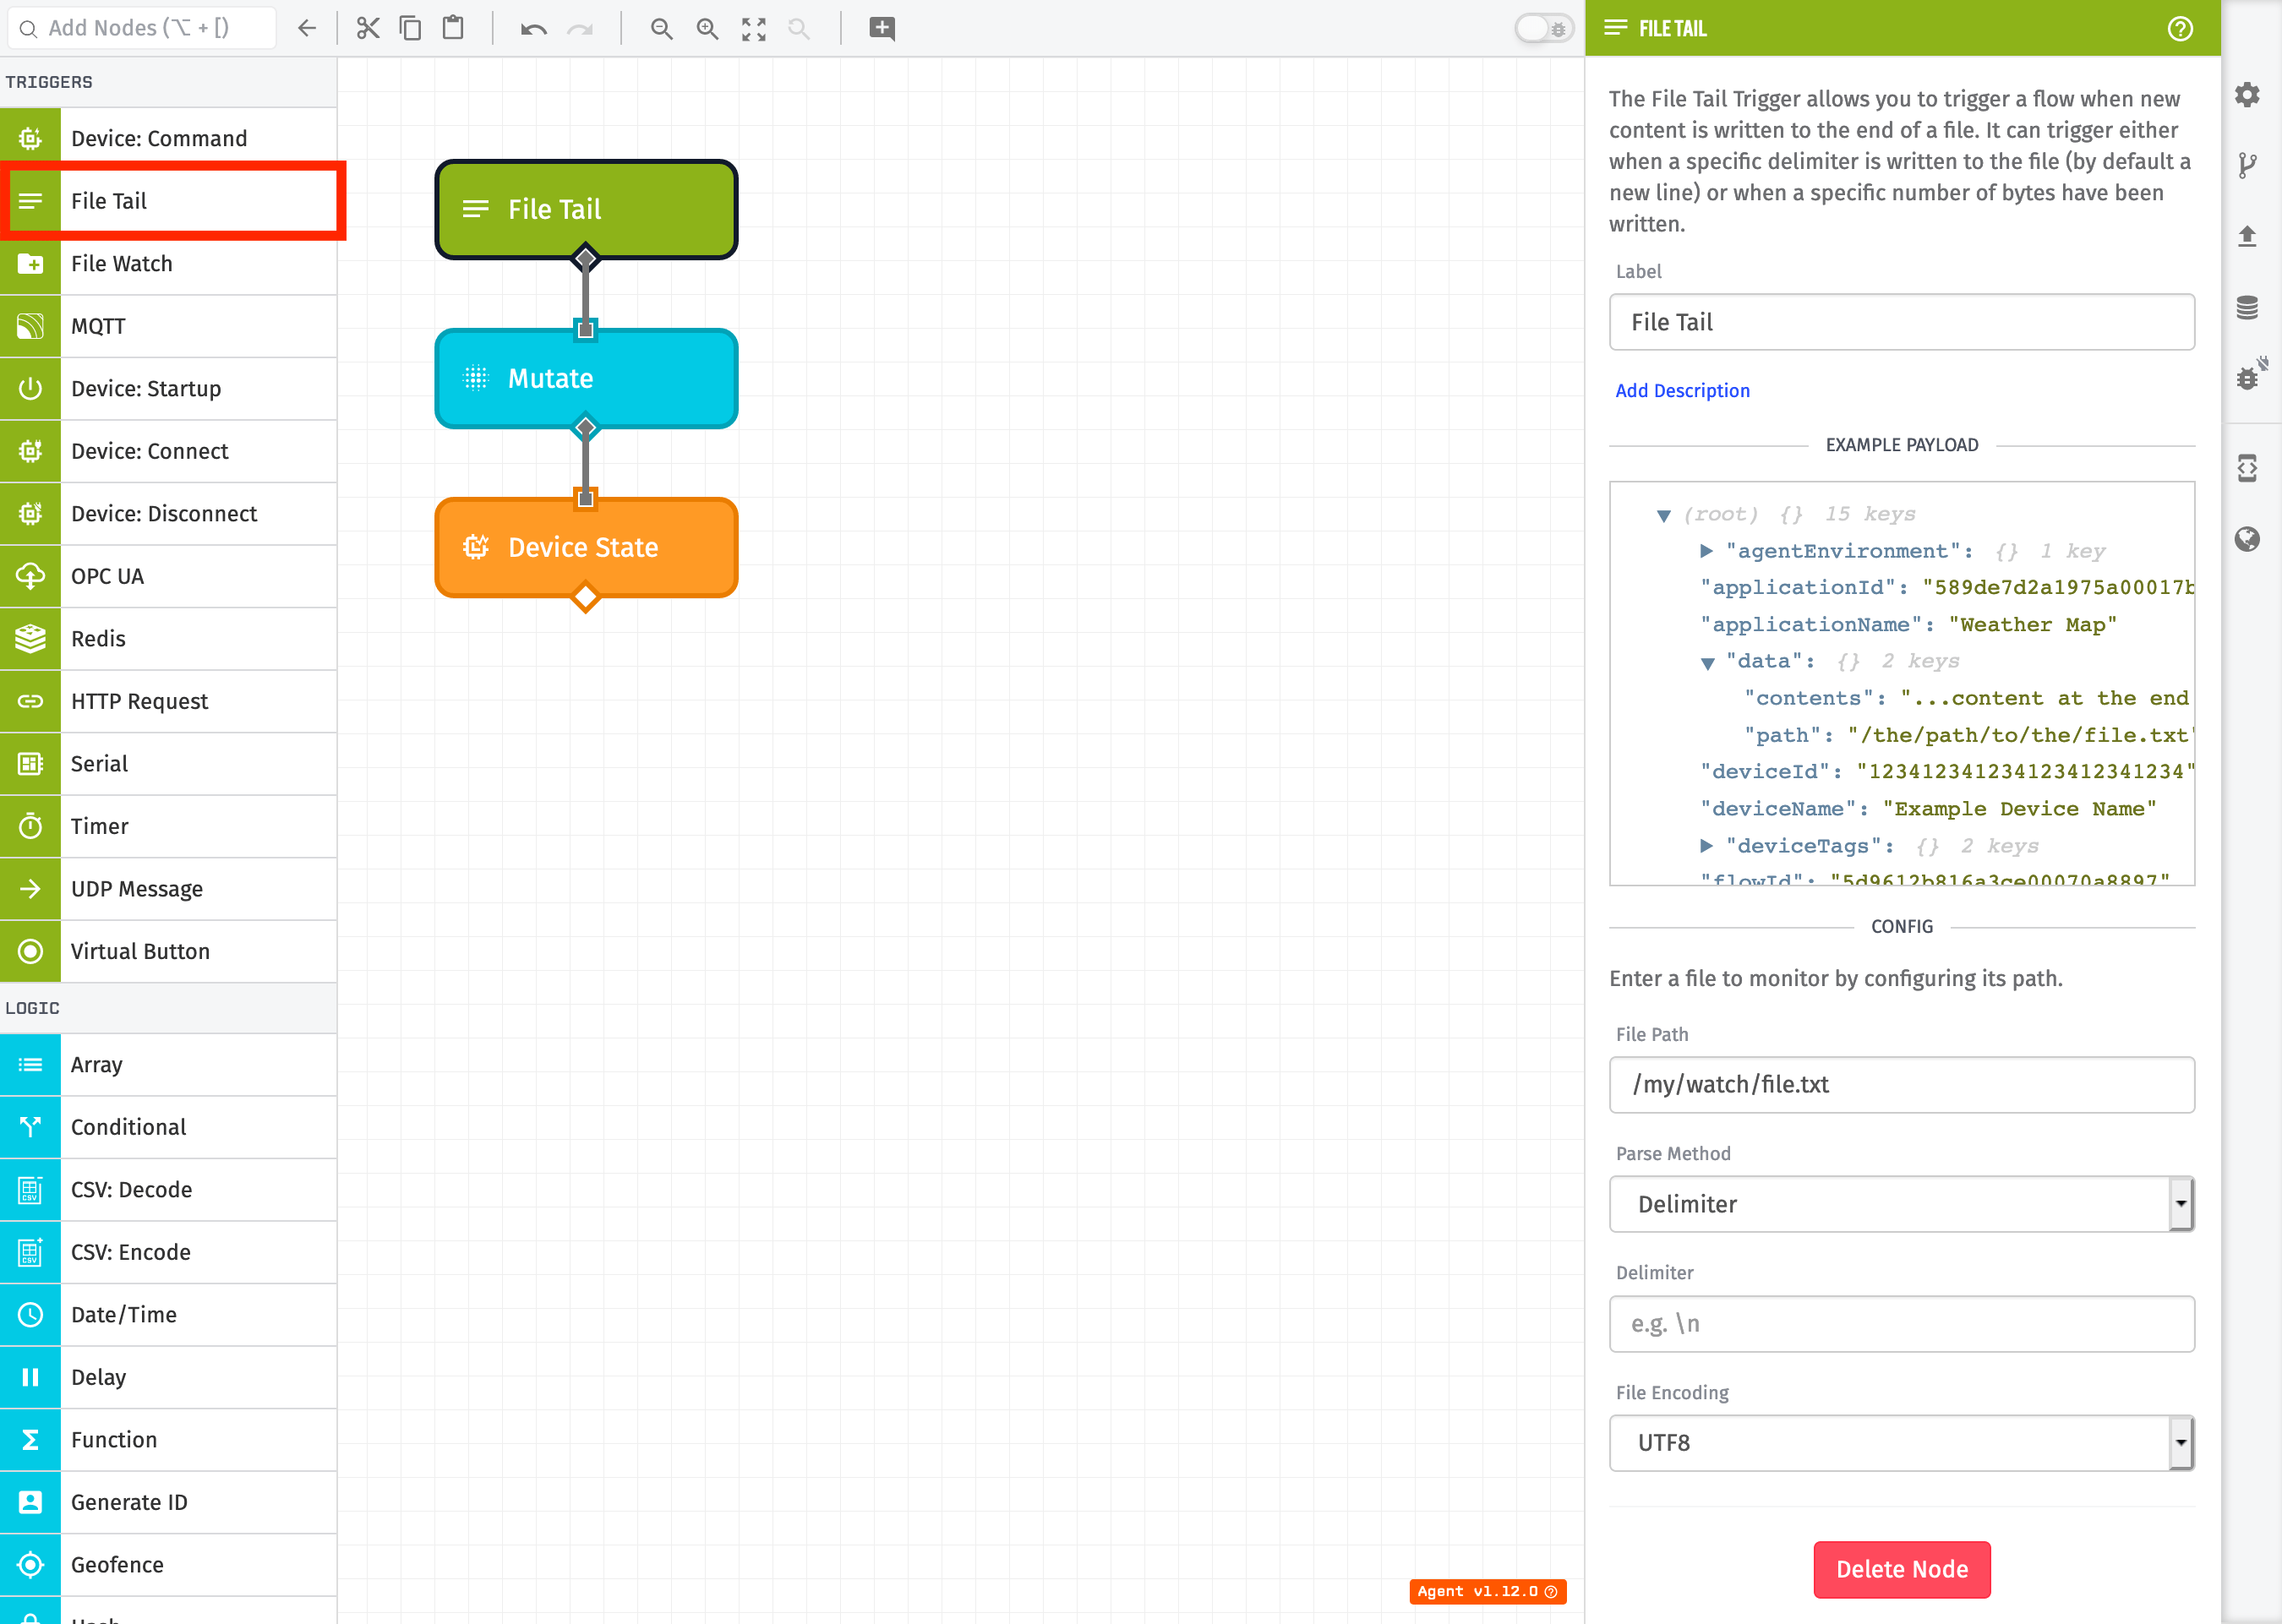
Task: Pick the Function logic node
Action: pos(168,1440)
